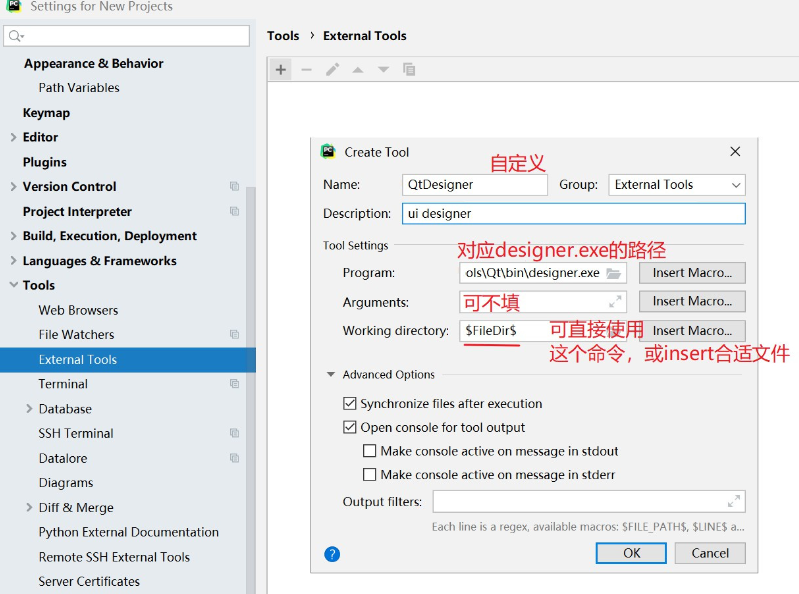
Task: Select Keymap in settings tree
Action: [46, 113]
